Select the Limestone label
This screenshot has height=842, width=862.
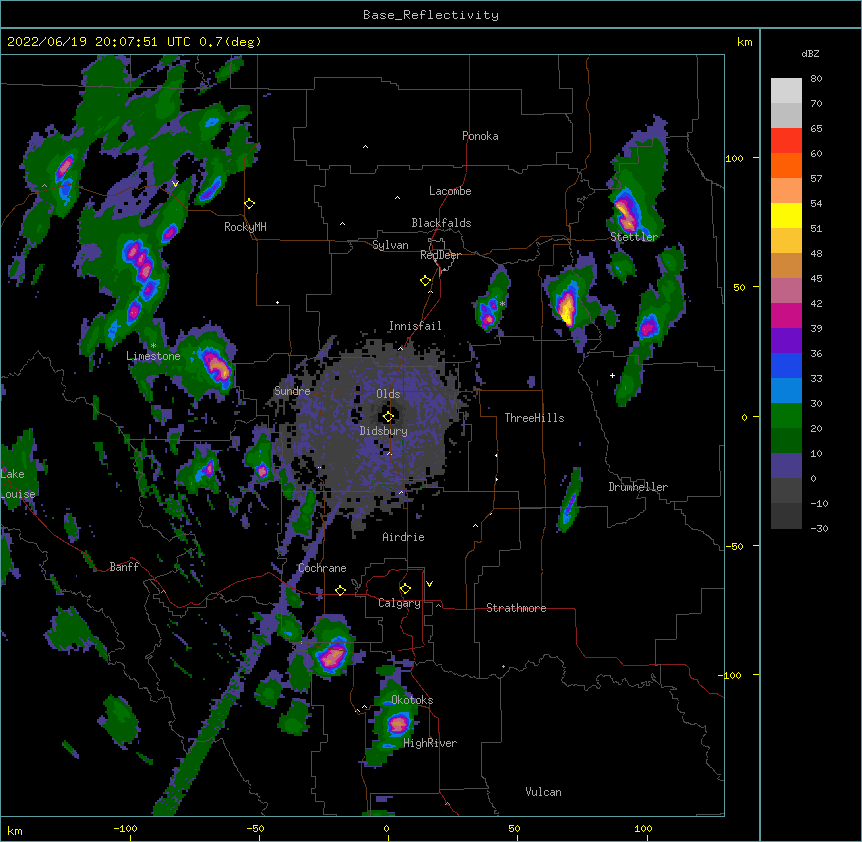click(x=153, y=356)
